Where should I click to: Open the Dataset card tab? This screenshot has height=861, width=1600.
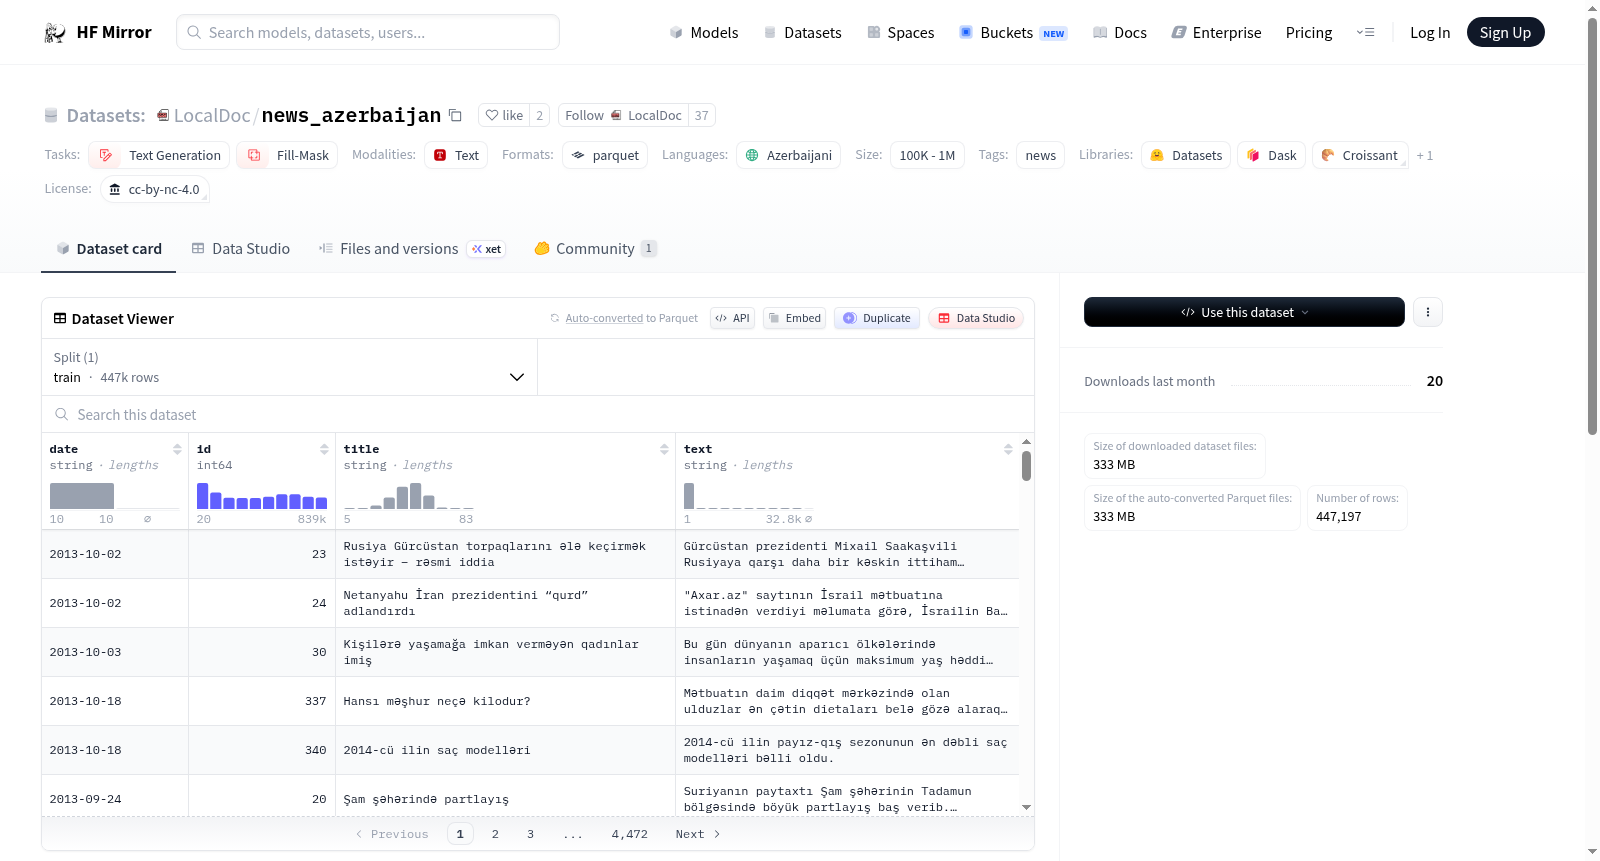tap(108, 249)
